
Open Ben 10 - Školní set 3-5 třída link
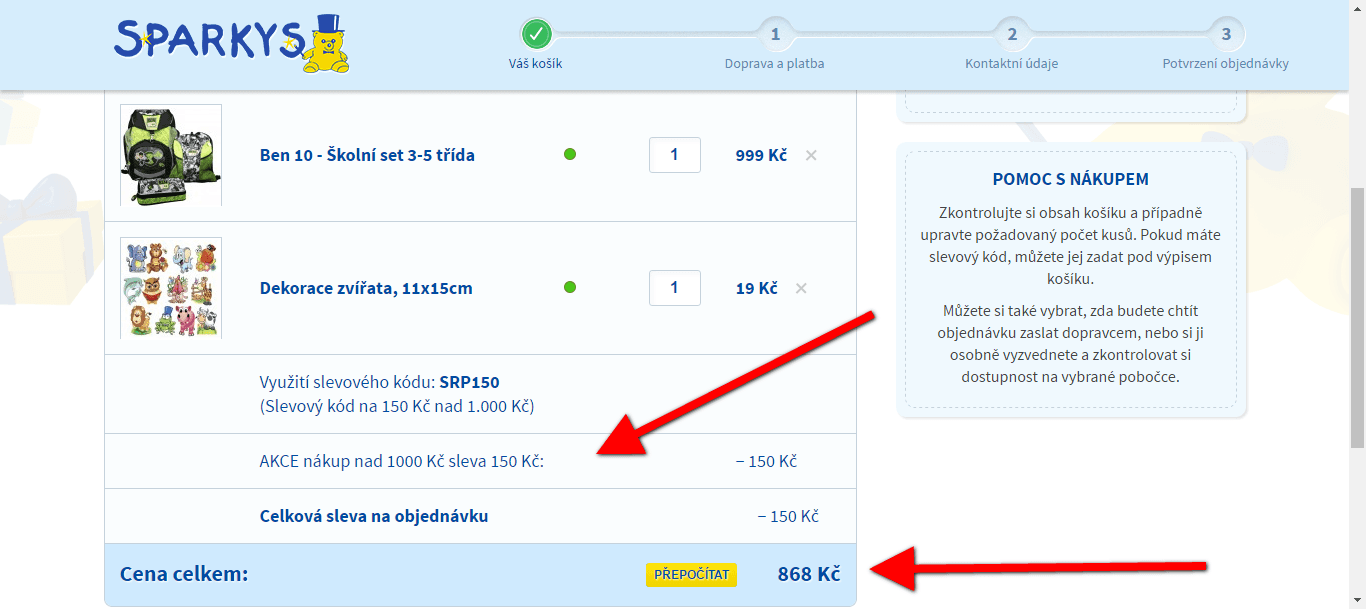[367, 156]
